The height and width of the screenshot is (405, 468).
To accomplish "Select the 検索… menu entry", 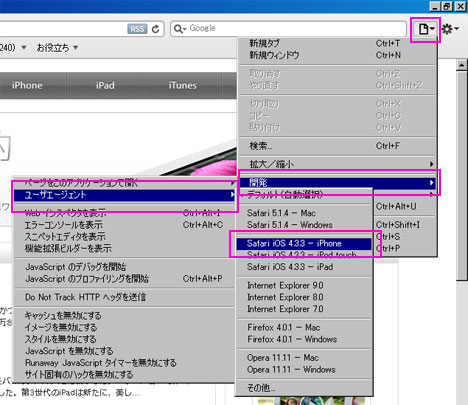I will click(x=337, y=146).
